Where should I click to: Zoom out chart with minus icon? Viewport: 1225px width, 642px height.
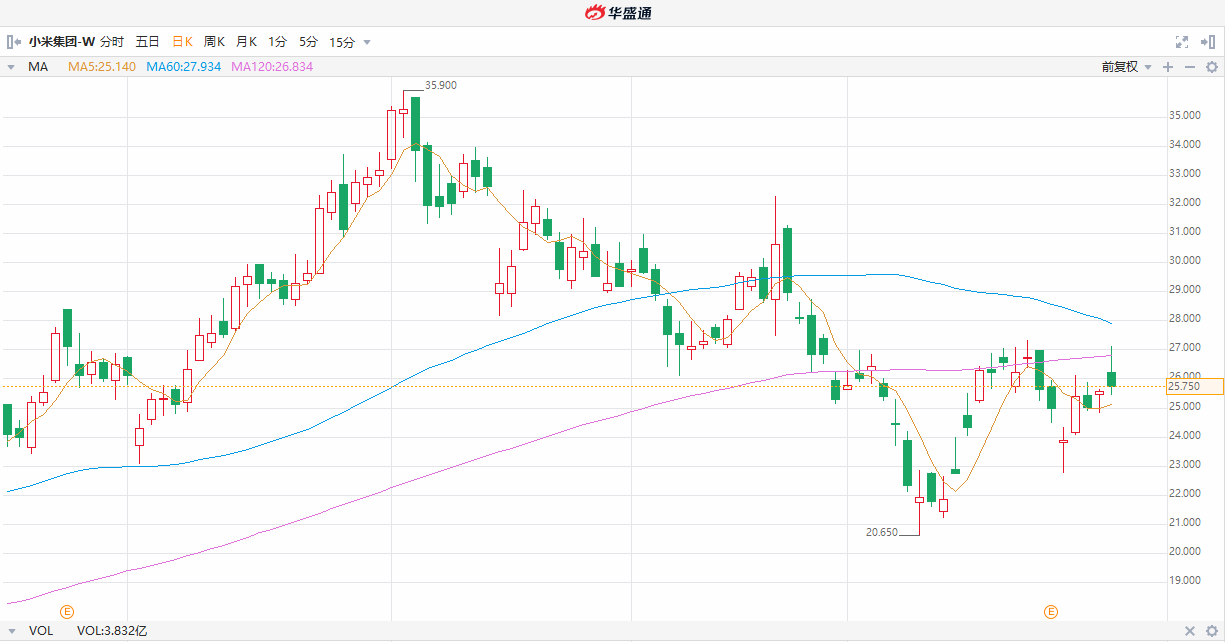coord(1189,67)
